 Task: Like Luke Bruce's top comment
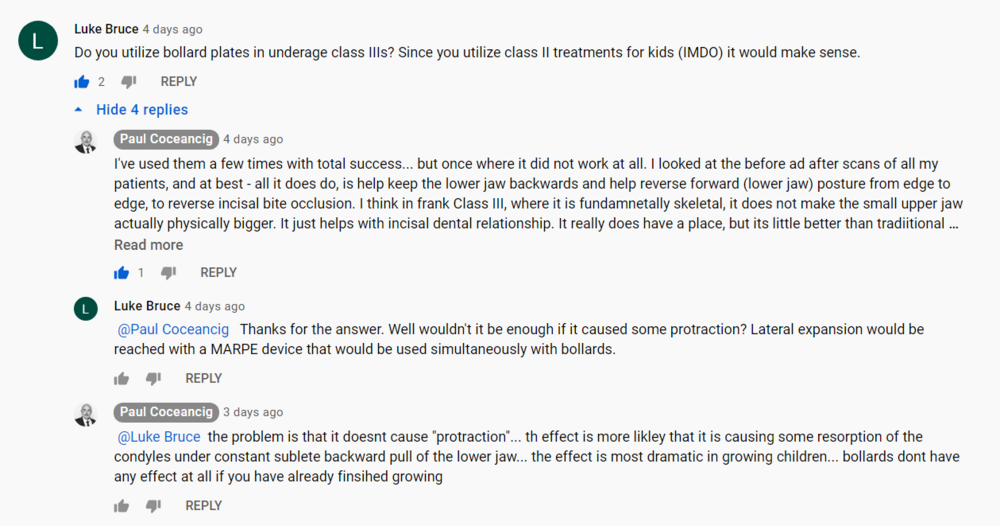[82, 82]
